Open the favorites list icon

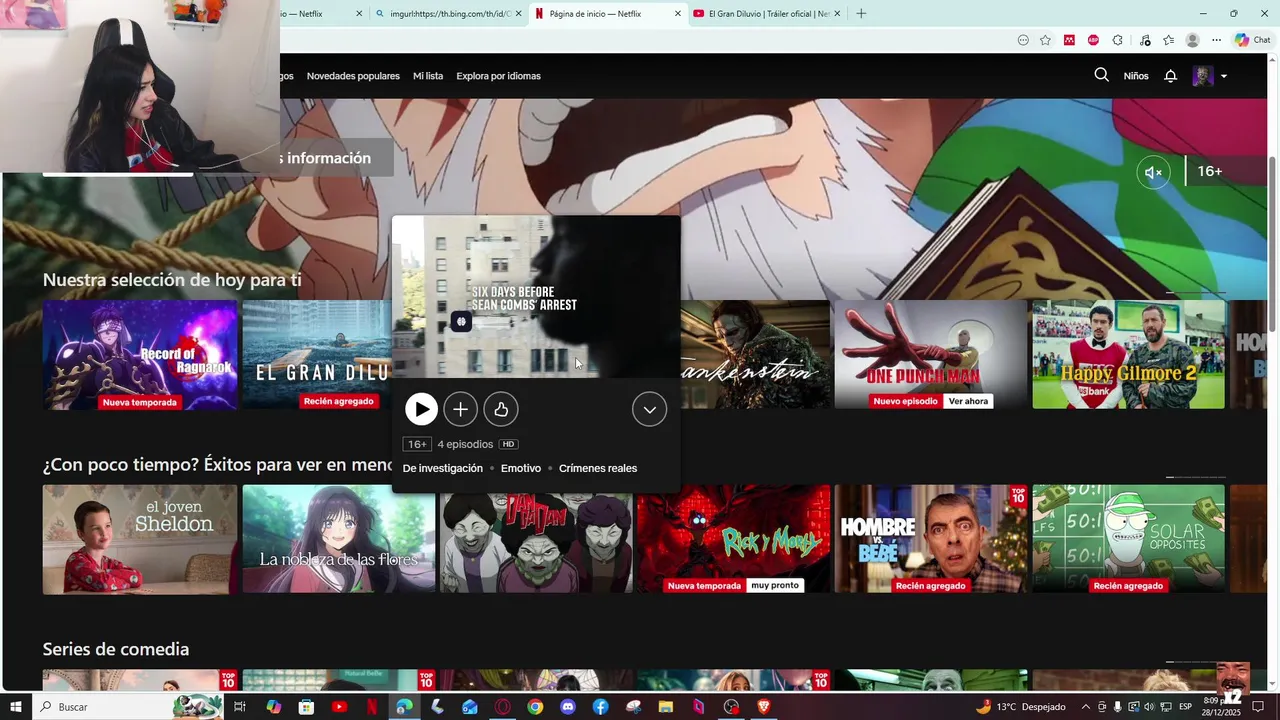tap(1168, 40)
